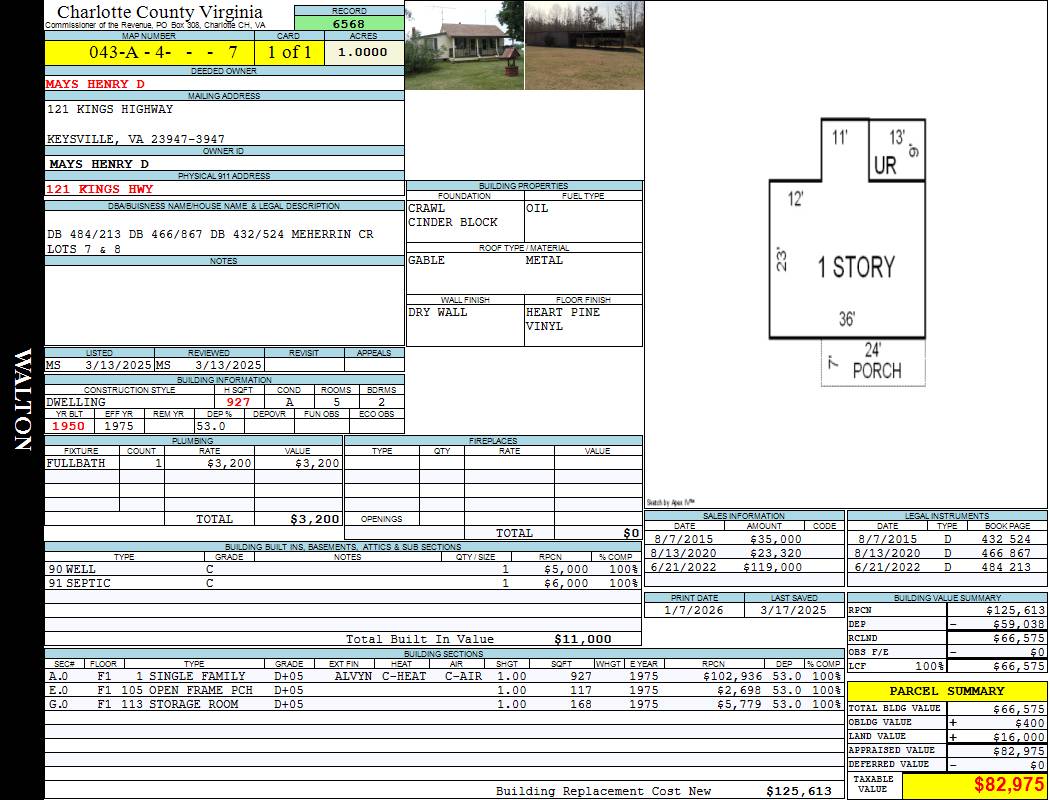Click the taxable value $82,975
1050x800 pixels.
(x=1009, y=785)
